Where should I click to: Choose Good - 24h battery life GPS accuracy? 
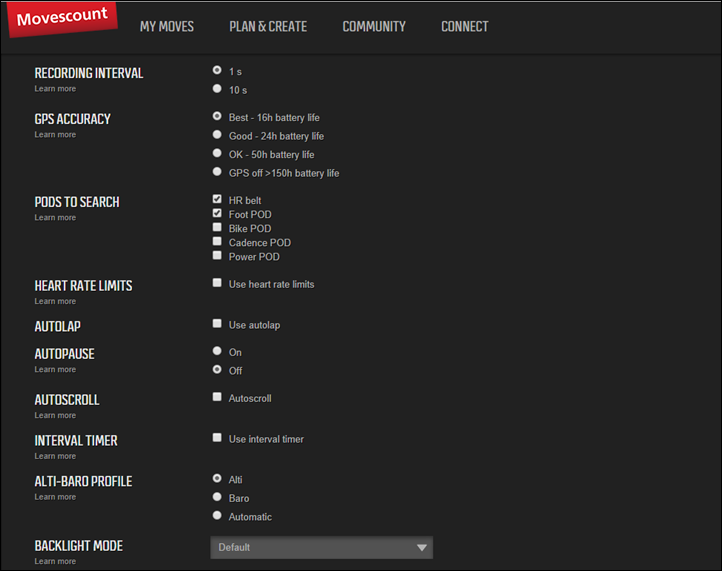point(217,134)
